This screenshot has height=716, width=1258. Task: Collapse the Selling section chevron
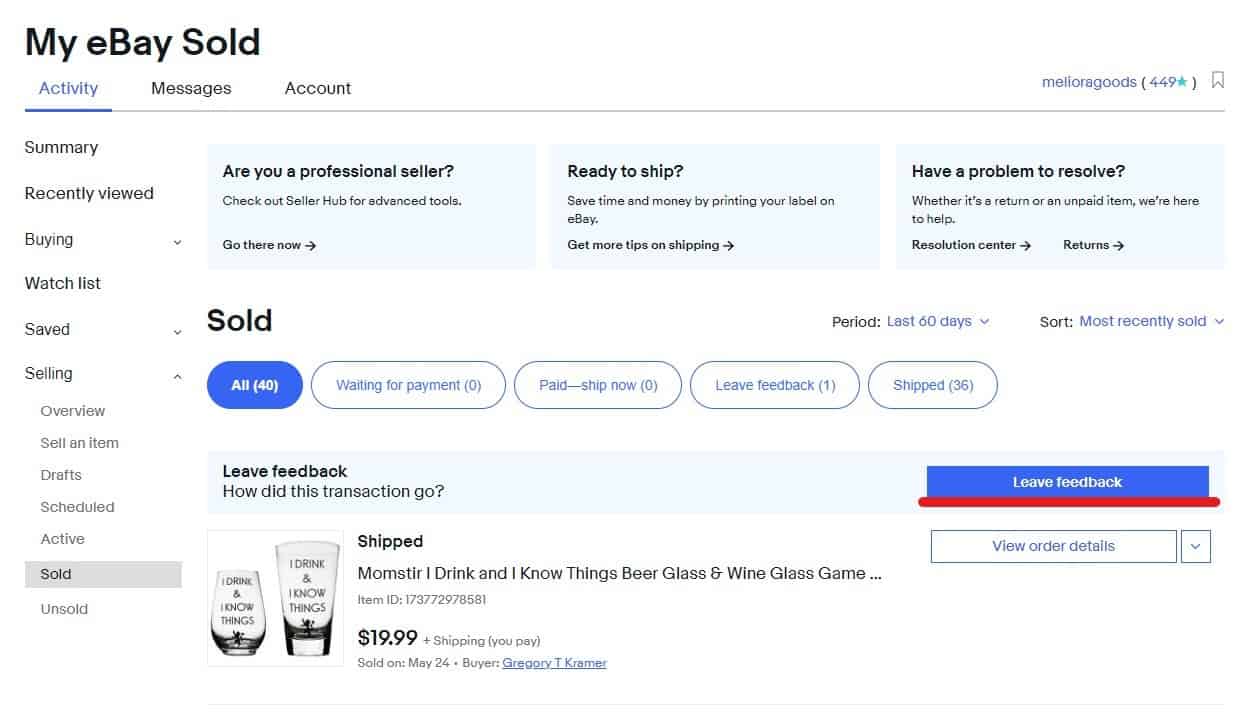coord(178,376)
